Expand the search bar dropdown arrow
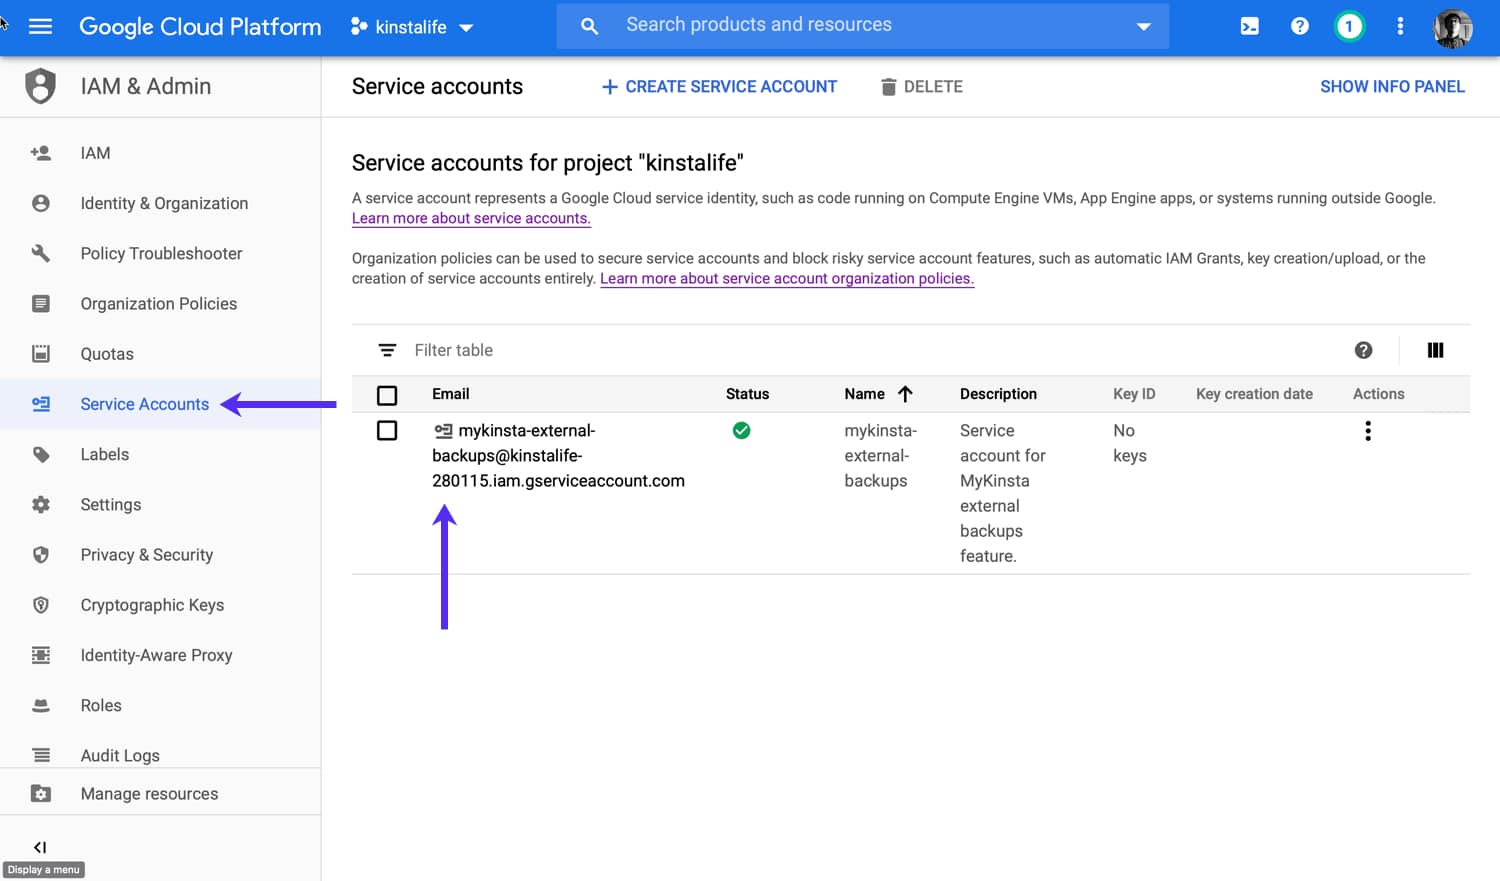 coord(1143,27)
